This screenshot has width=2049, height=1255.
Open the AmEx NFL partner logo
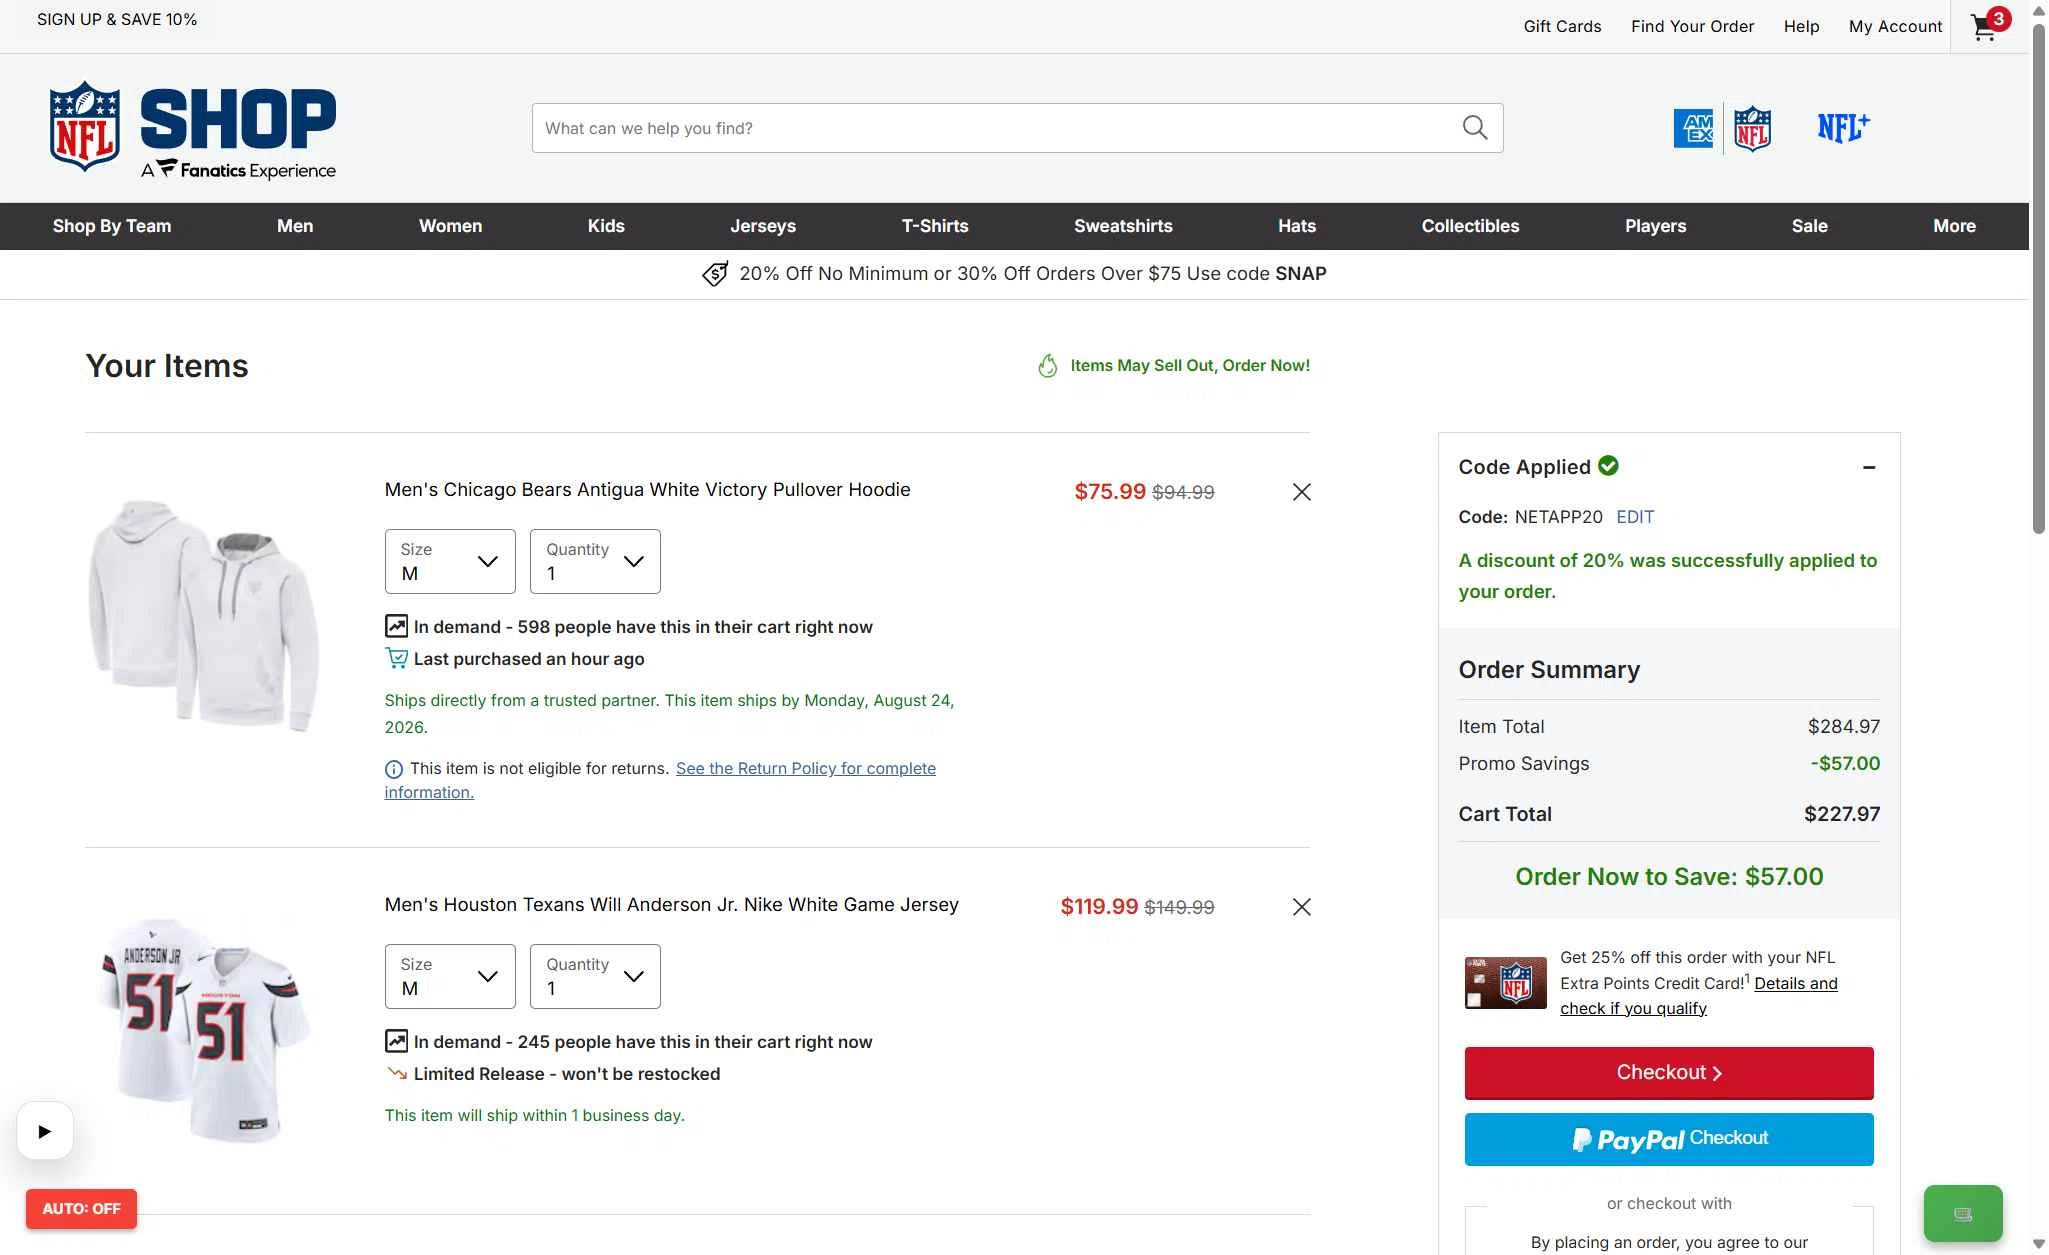(x=1722, y=129)
